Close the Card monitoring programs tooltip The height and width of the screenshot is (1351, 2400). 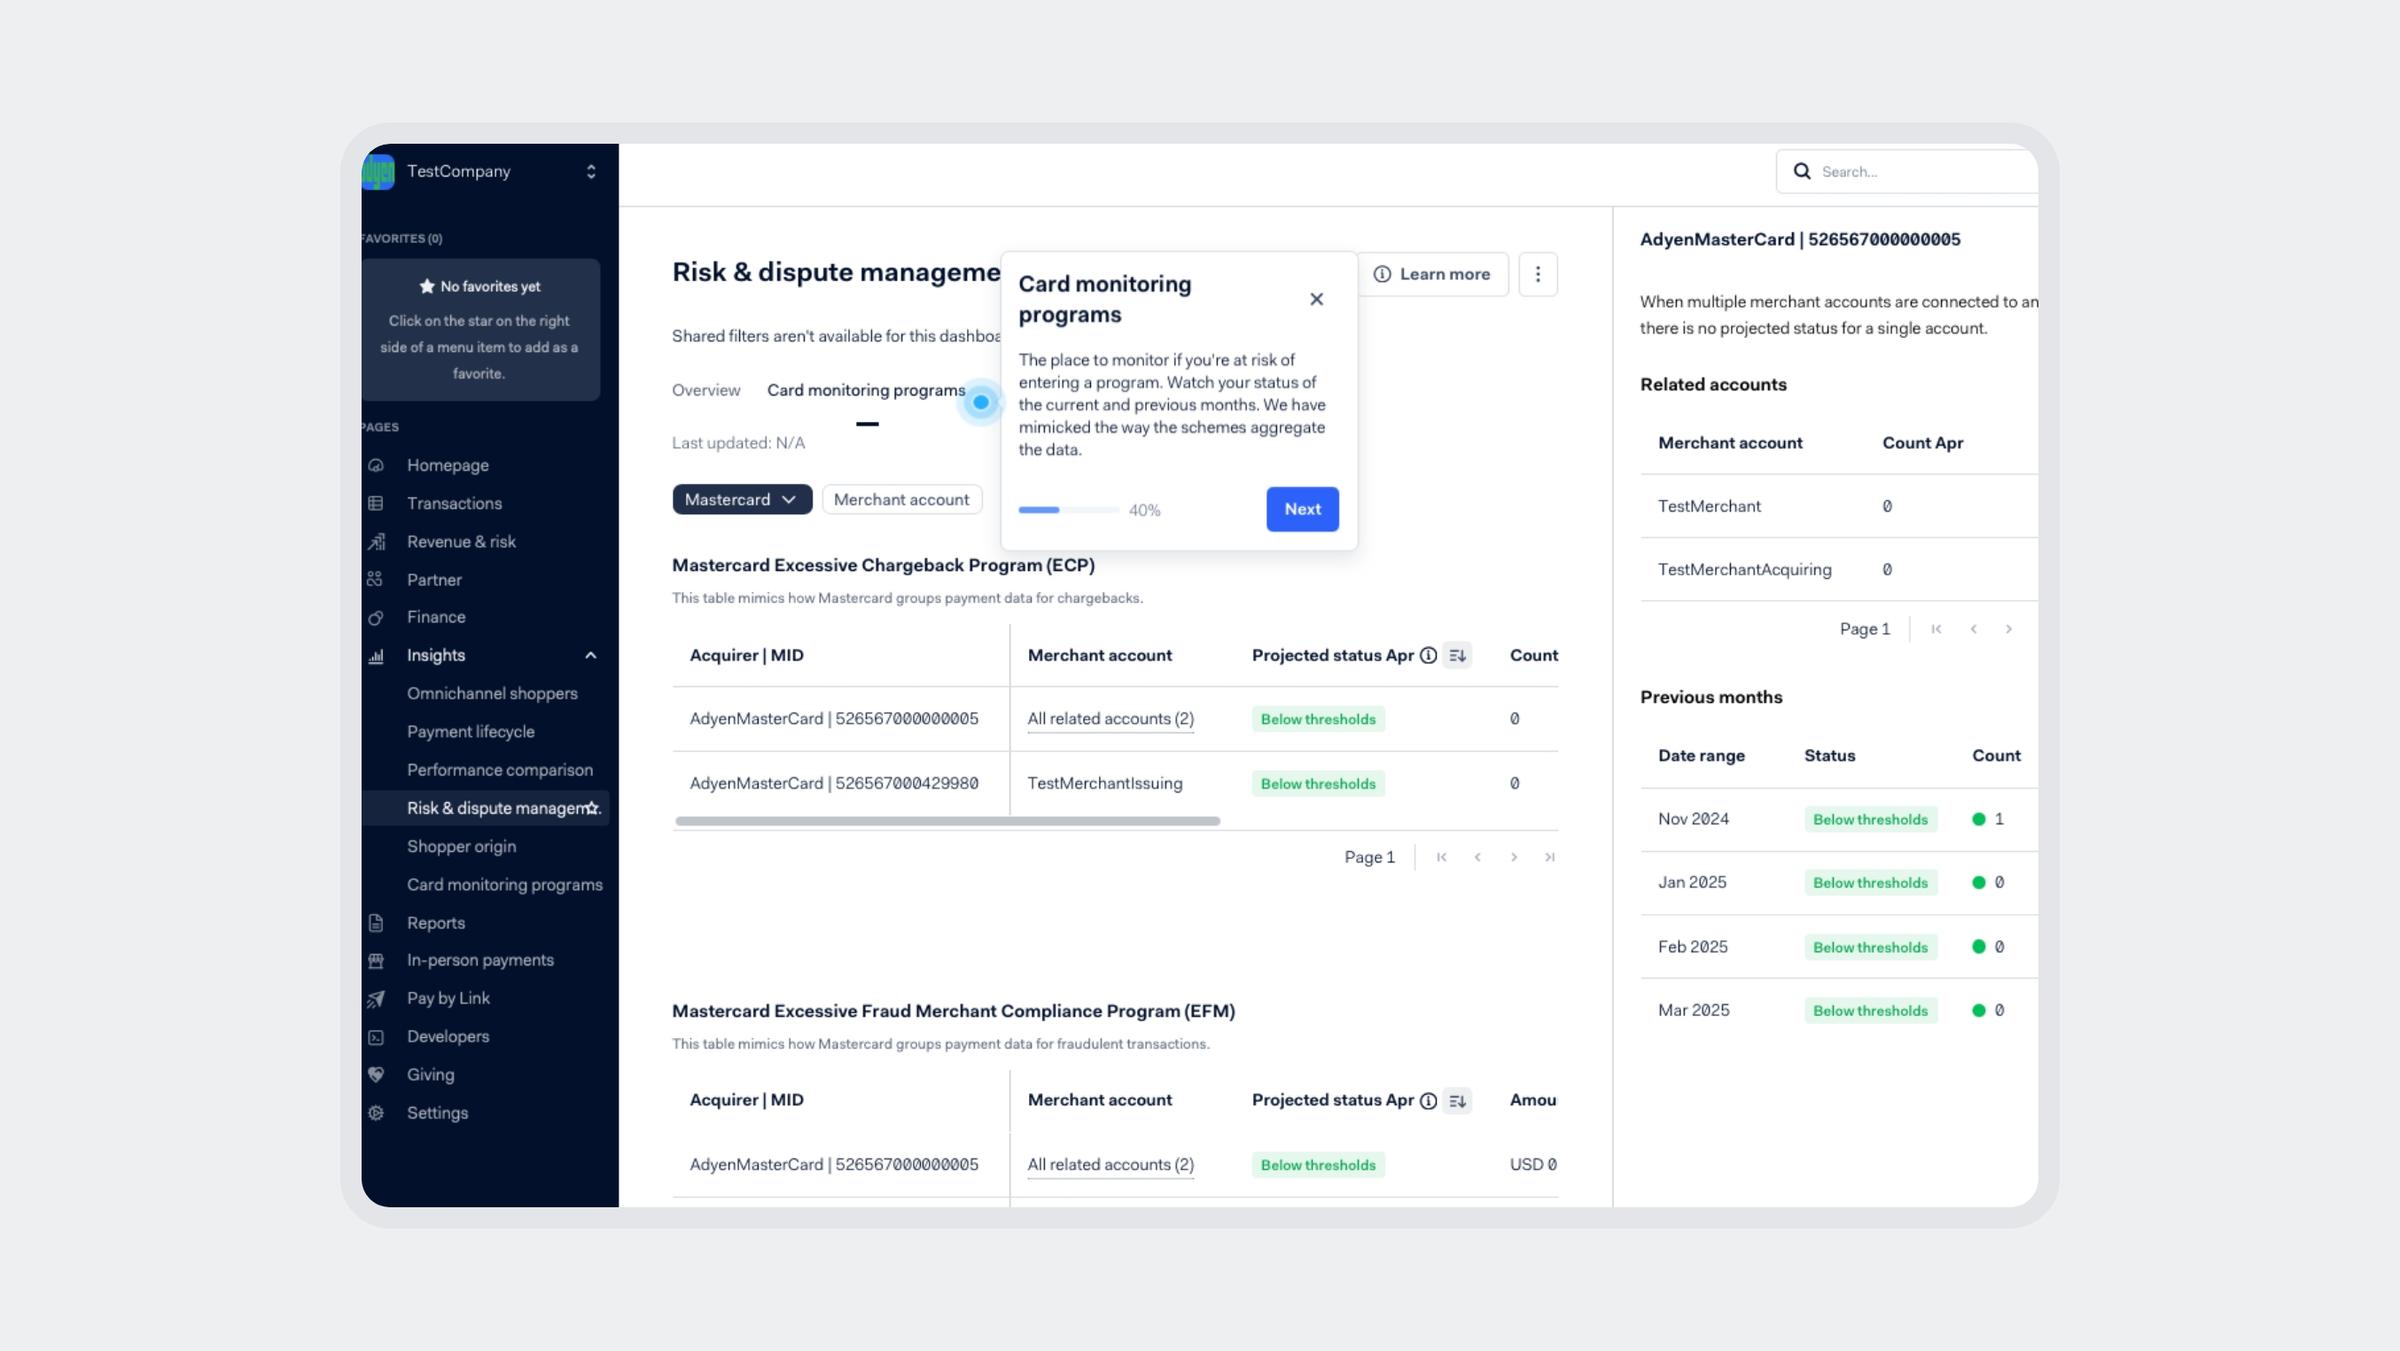click(x=1316, y=299)
